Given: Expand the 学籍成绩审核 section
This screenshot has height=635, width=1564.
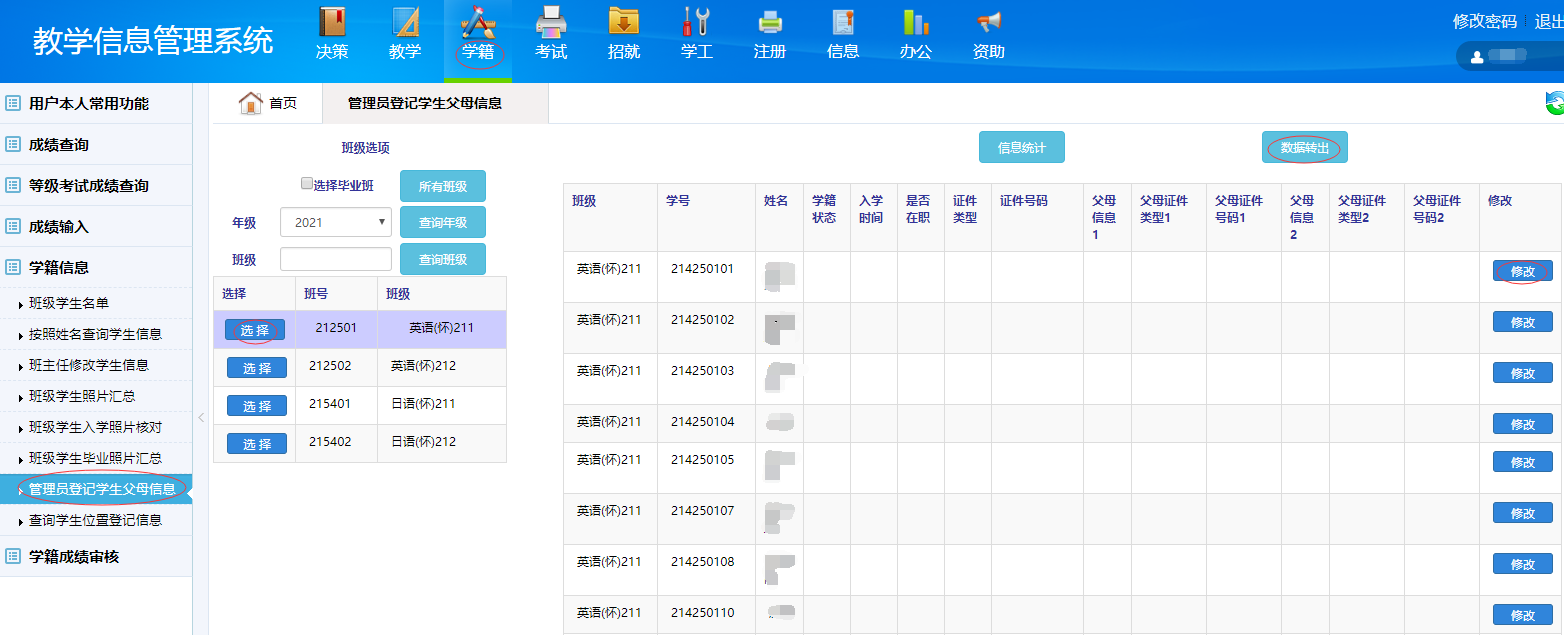Looking at the screenshot, I should (96, 556).
